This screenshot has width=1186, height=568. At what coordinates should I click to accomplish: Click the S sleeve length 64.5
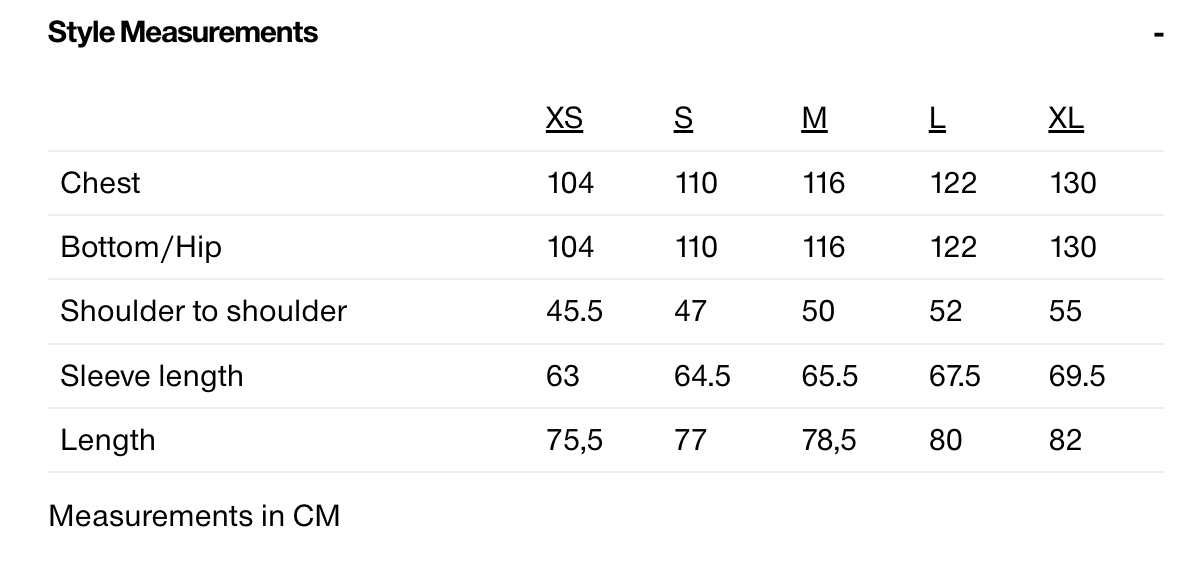pyautogui.click(x=702, y=376)
